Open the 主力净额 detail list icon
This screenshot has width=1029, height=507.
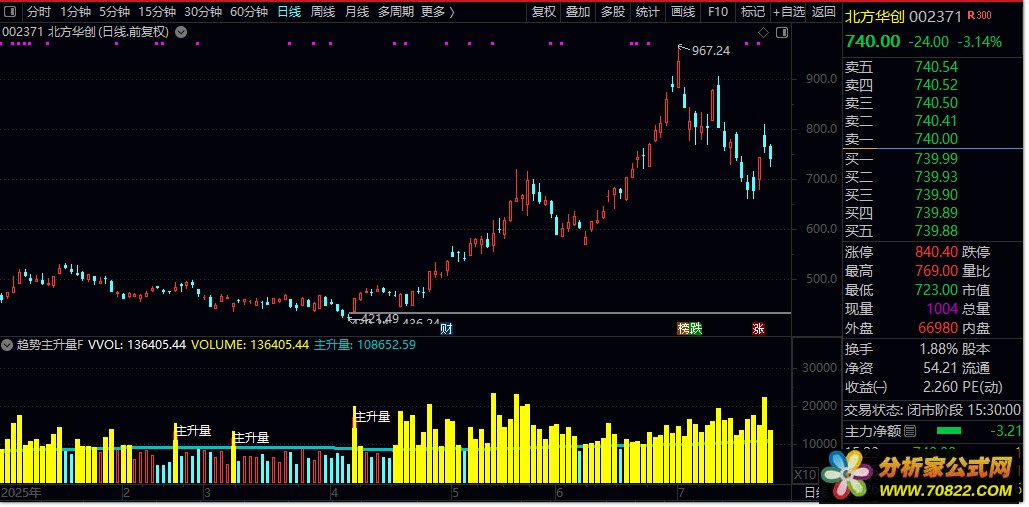910,431
